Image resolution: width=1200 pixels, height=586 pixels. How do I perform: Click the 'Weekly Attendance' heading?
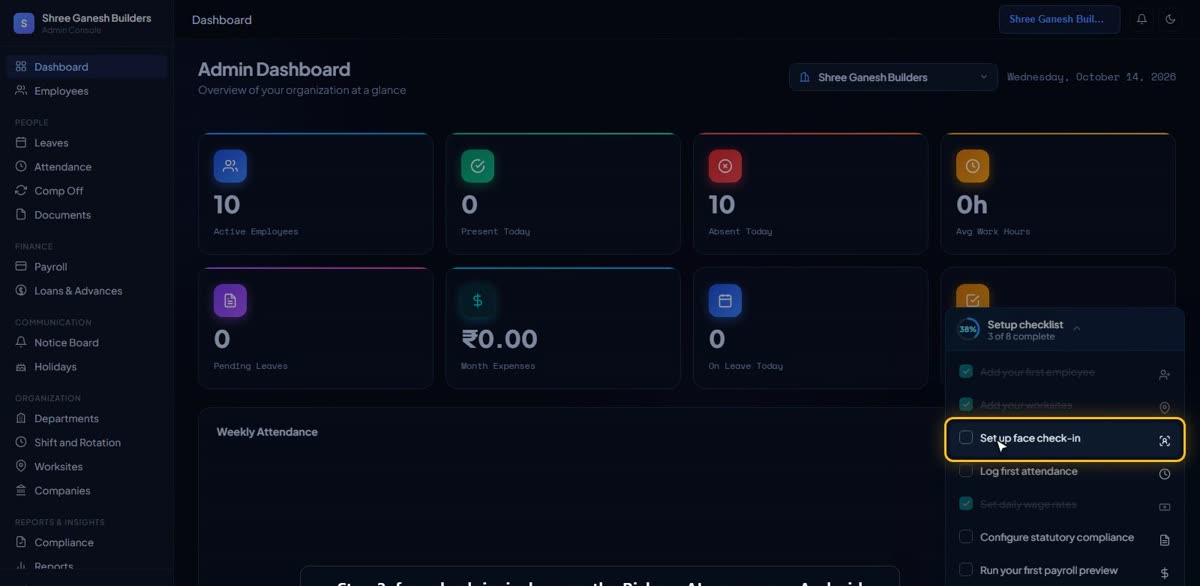click(x=267, y=432)
